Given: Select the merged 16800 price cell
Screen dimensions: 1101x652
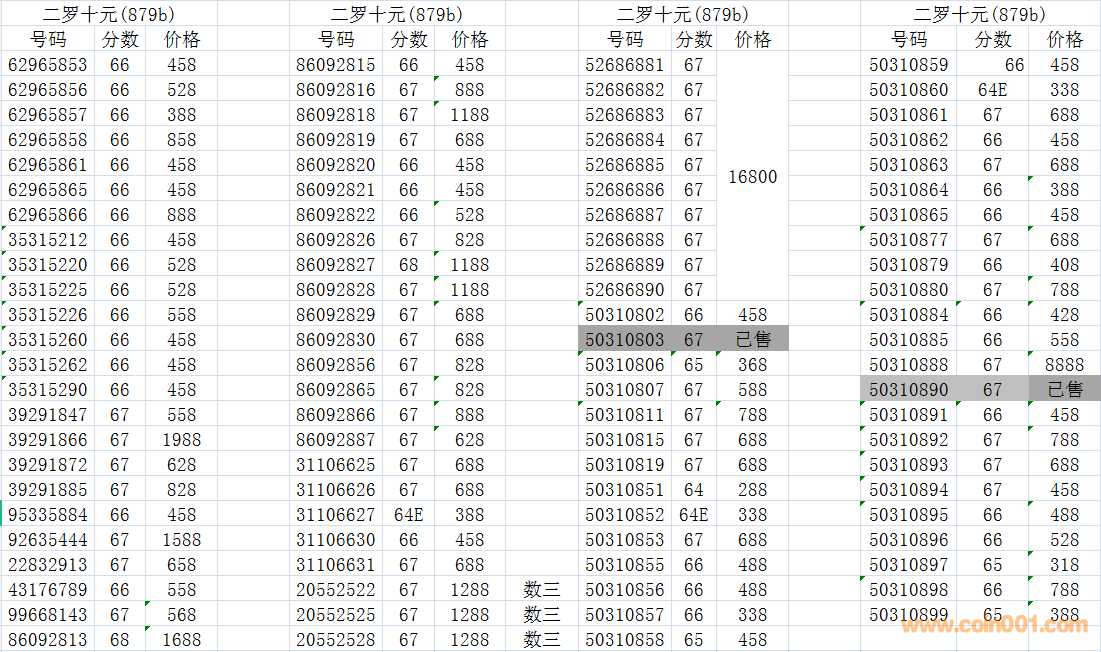Looking at the screenshot, I should (752, 177).
